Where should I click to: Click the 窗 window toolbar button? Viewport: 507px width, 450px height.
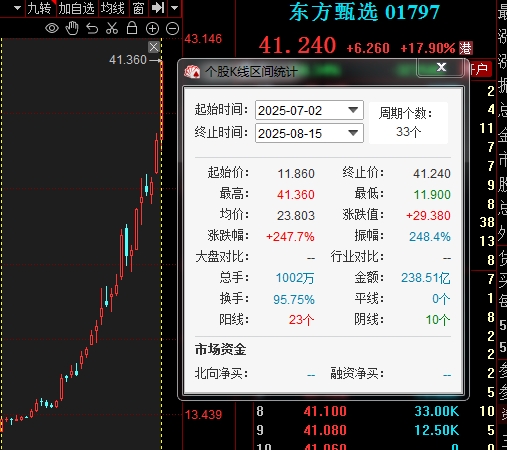(x=138, y=8)
